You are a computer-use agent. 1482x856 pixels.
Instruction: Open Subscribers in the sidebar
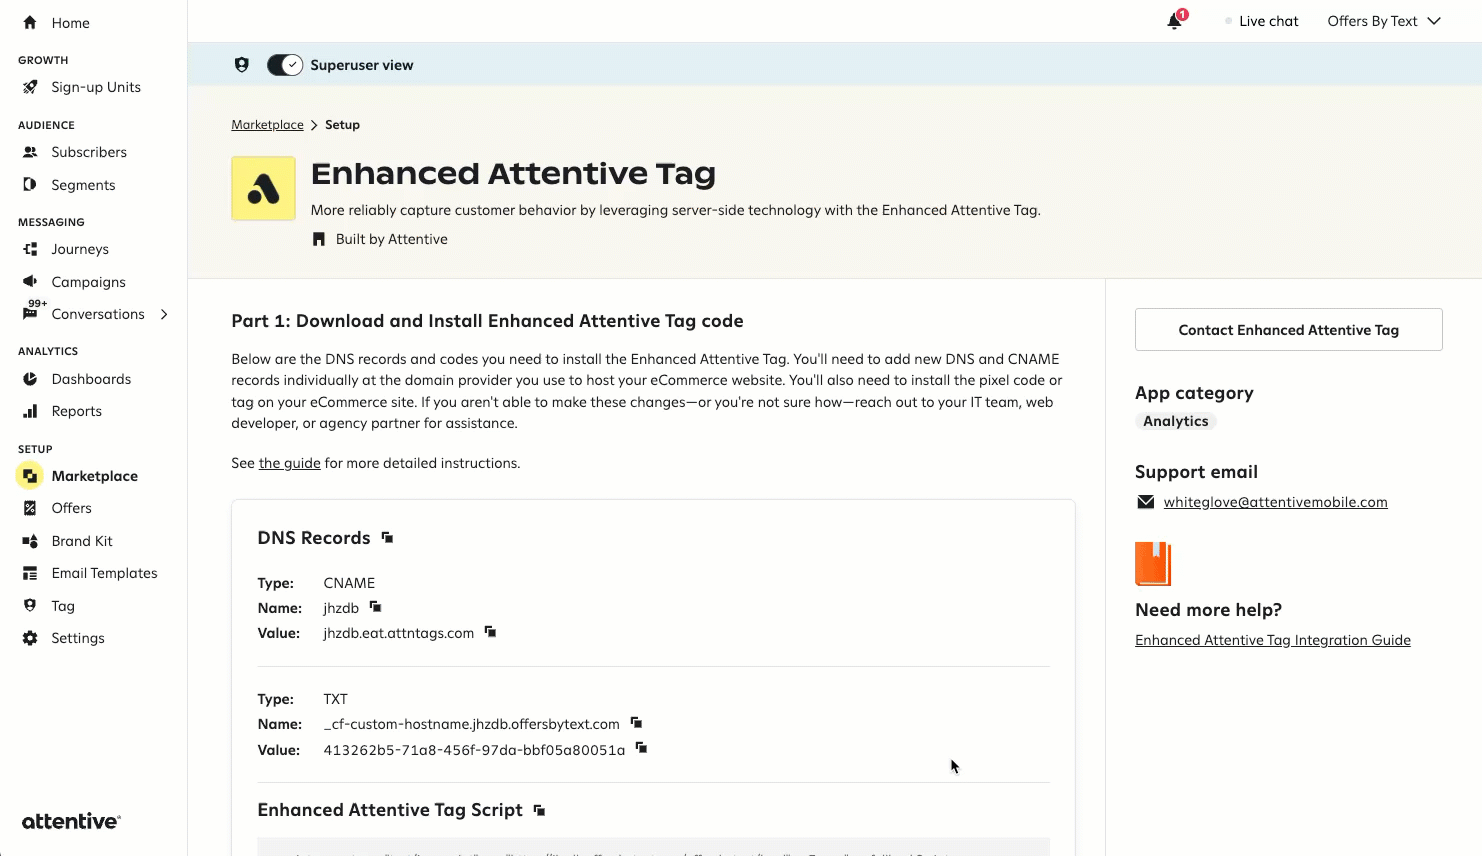coord(89,152)
